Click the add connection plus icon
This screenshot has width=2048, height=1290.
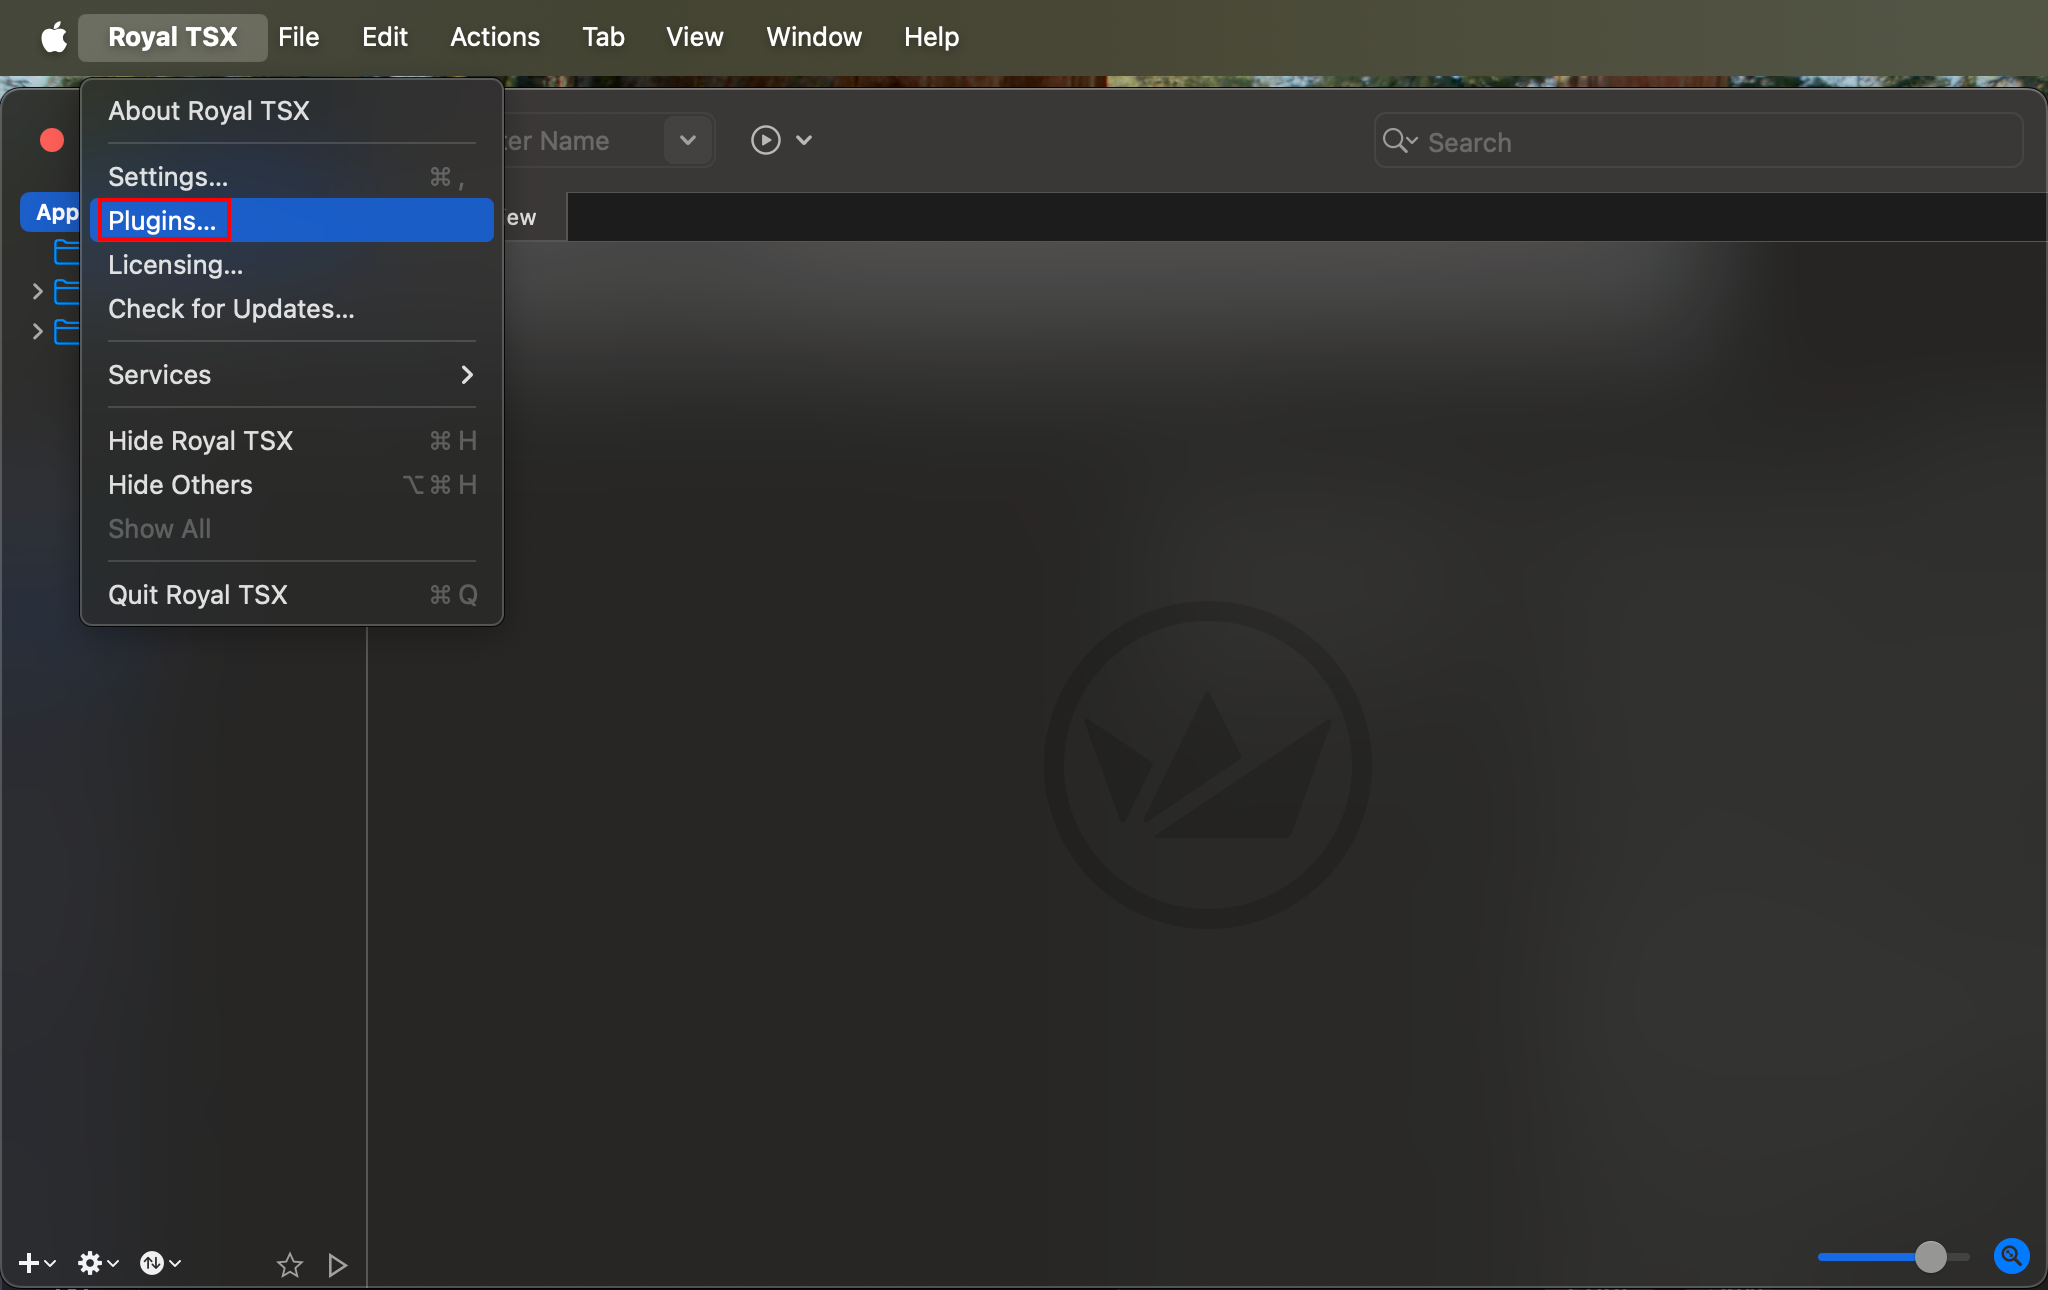click(27, 1263)
